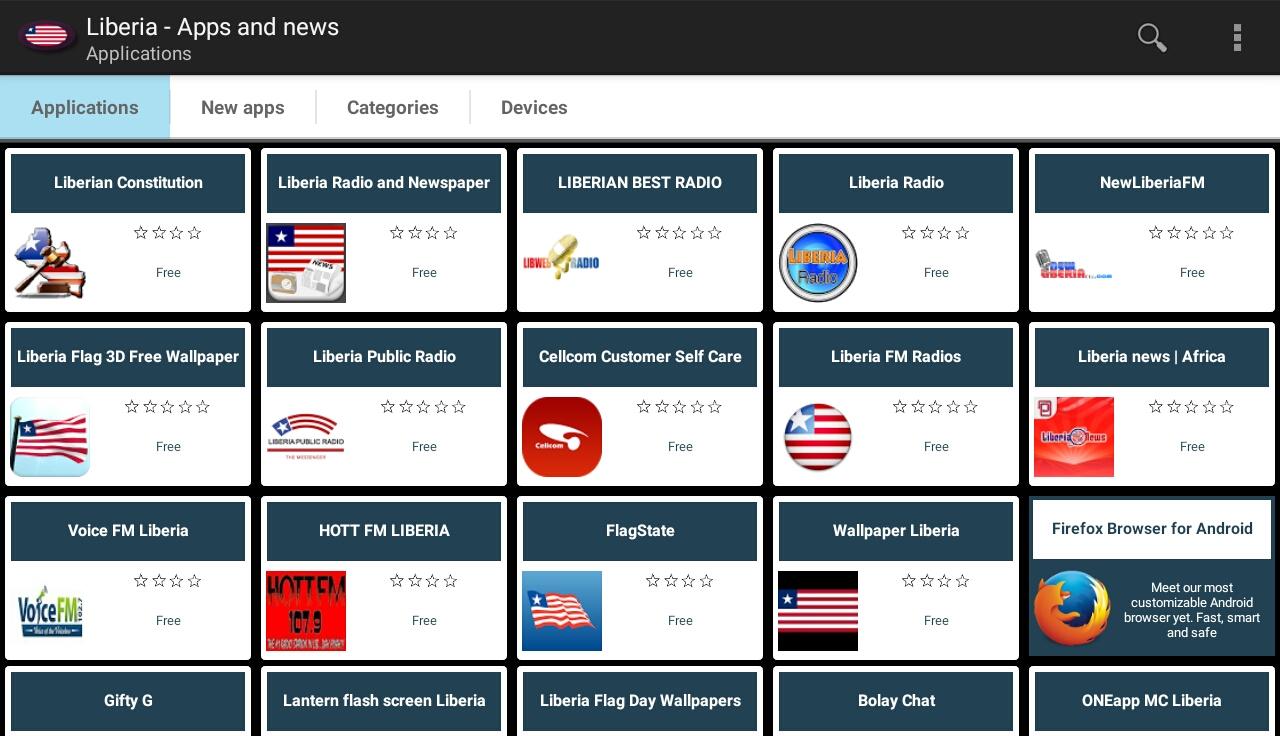The height and width of the screenshot is (736, 1280).
Task: Tap the Liberia flag app logo
Action: coord(46,37)
